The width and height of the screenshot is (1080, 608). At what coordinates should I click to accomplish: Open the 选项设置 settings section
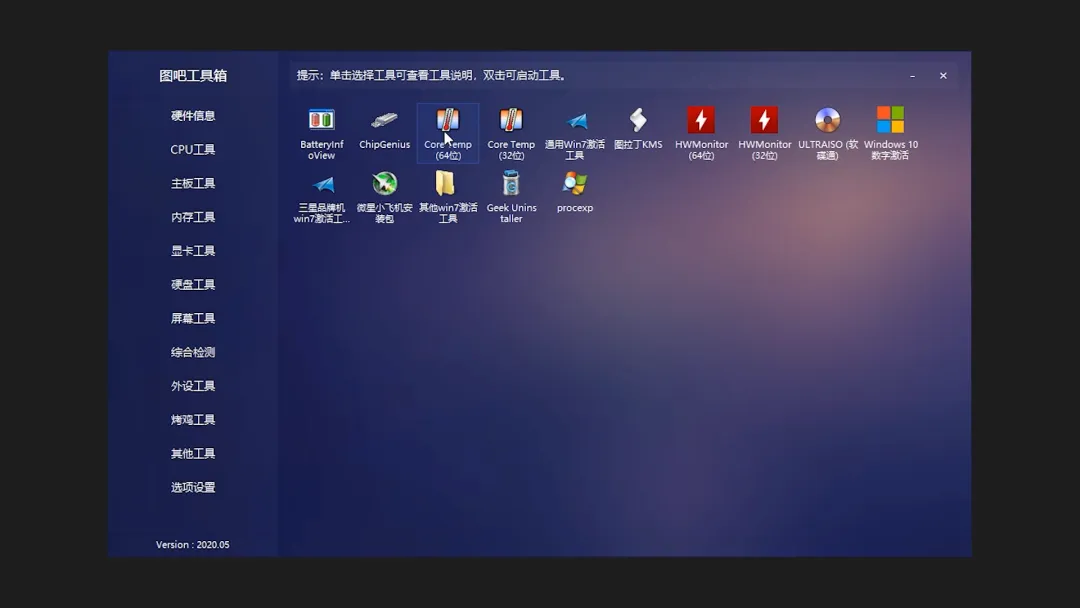[191, 487]
